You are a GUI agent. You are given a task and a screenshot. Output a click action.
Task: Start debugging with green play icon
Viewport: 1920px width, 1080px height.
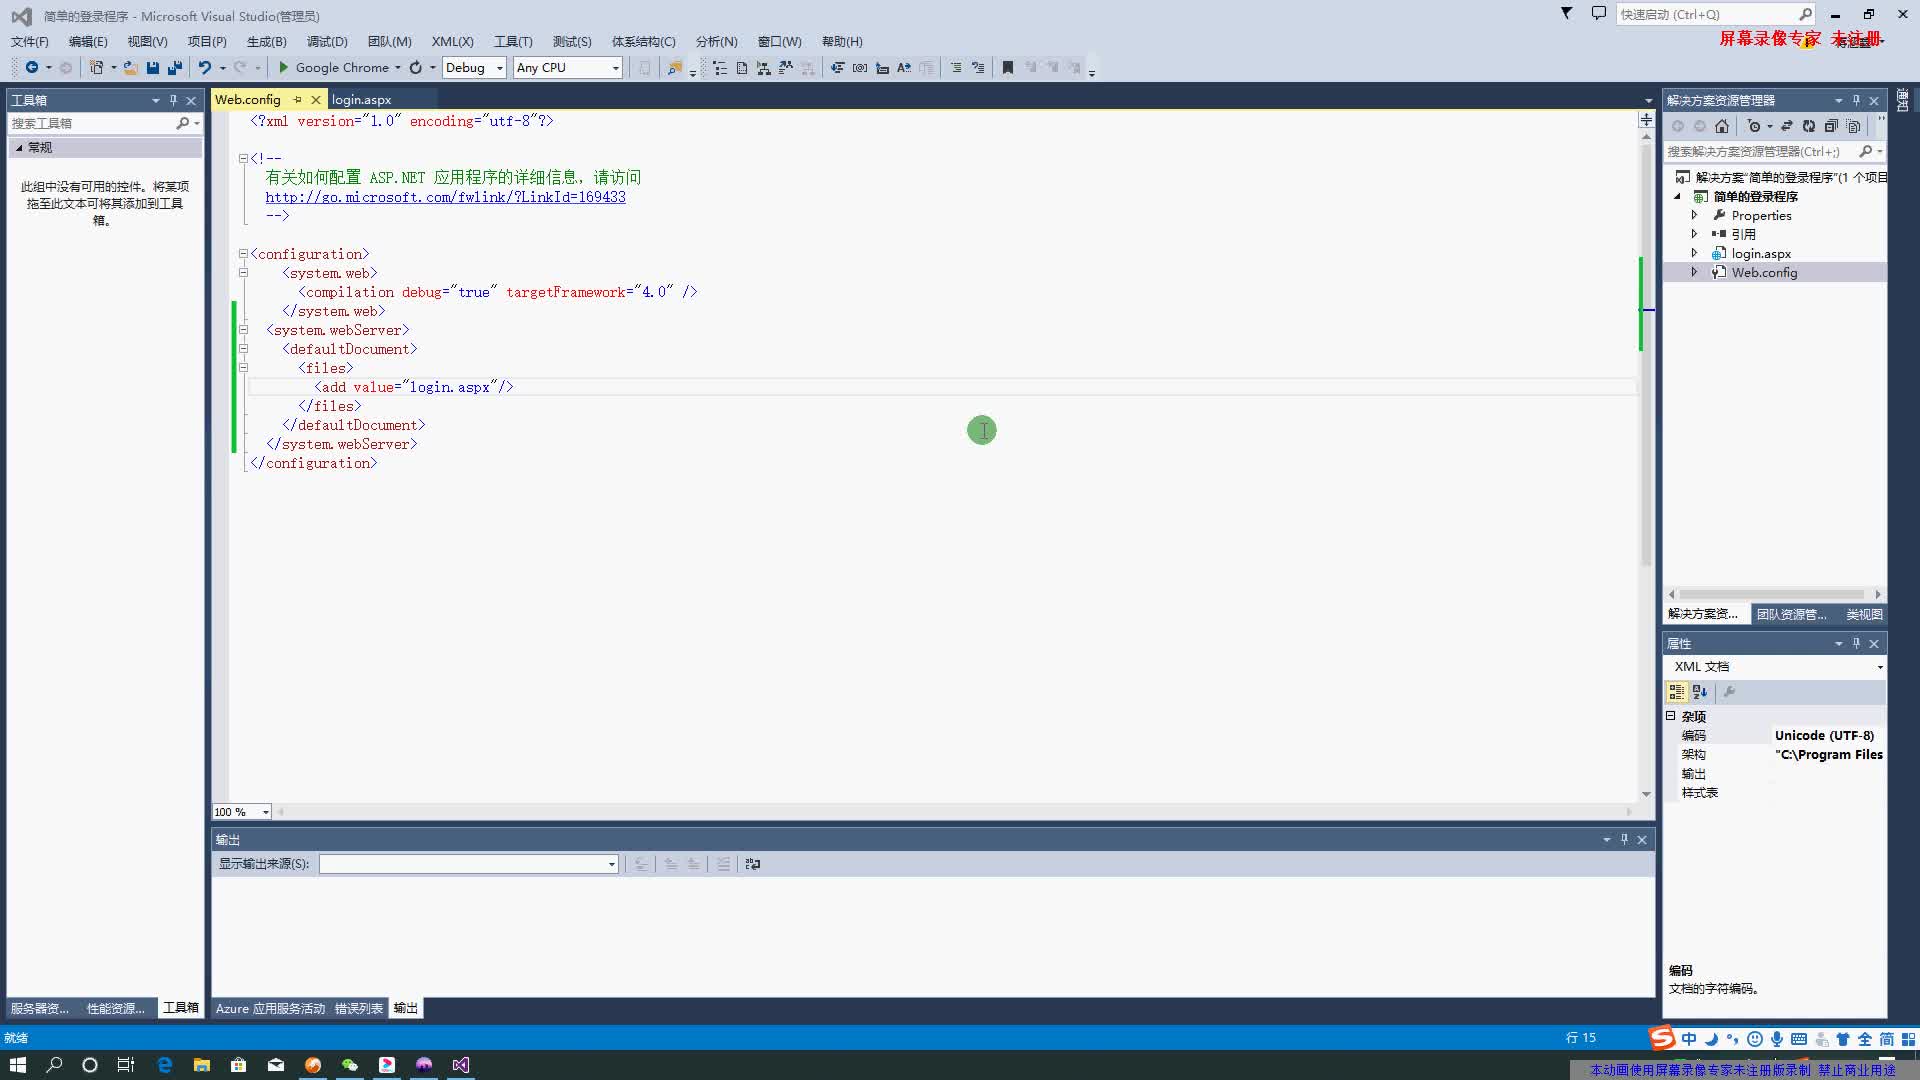(x=283, y=68)
